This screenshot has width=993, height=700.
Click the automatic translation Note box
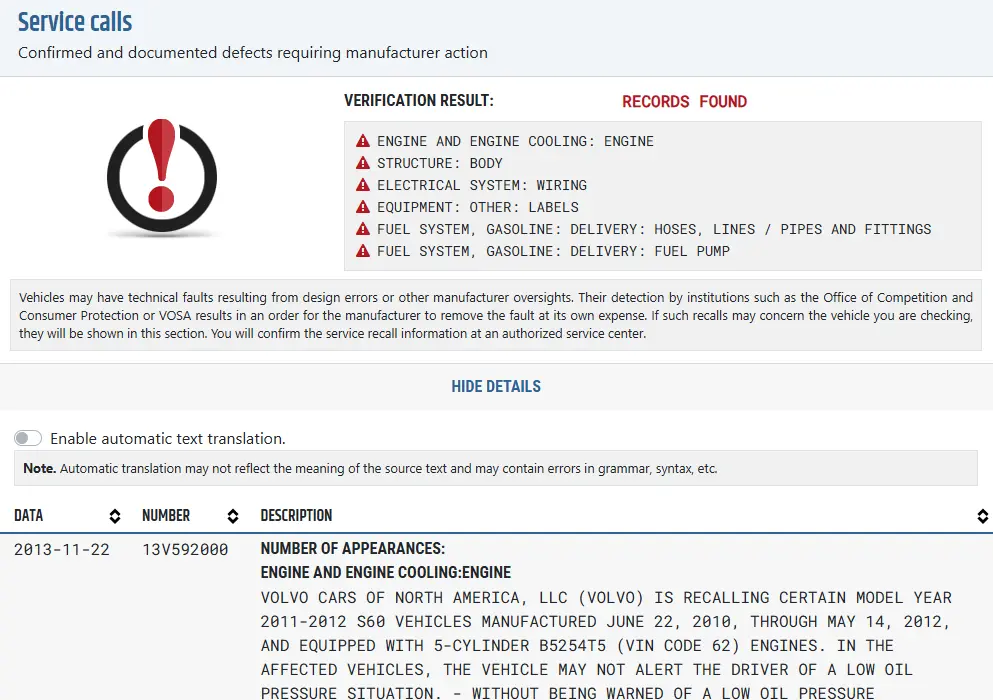(x=496, y=468)
